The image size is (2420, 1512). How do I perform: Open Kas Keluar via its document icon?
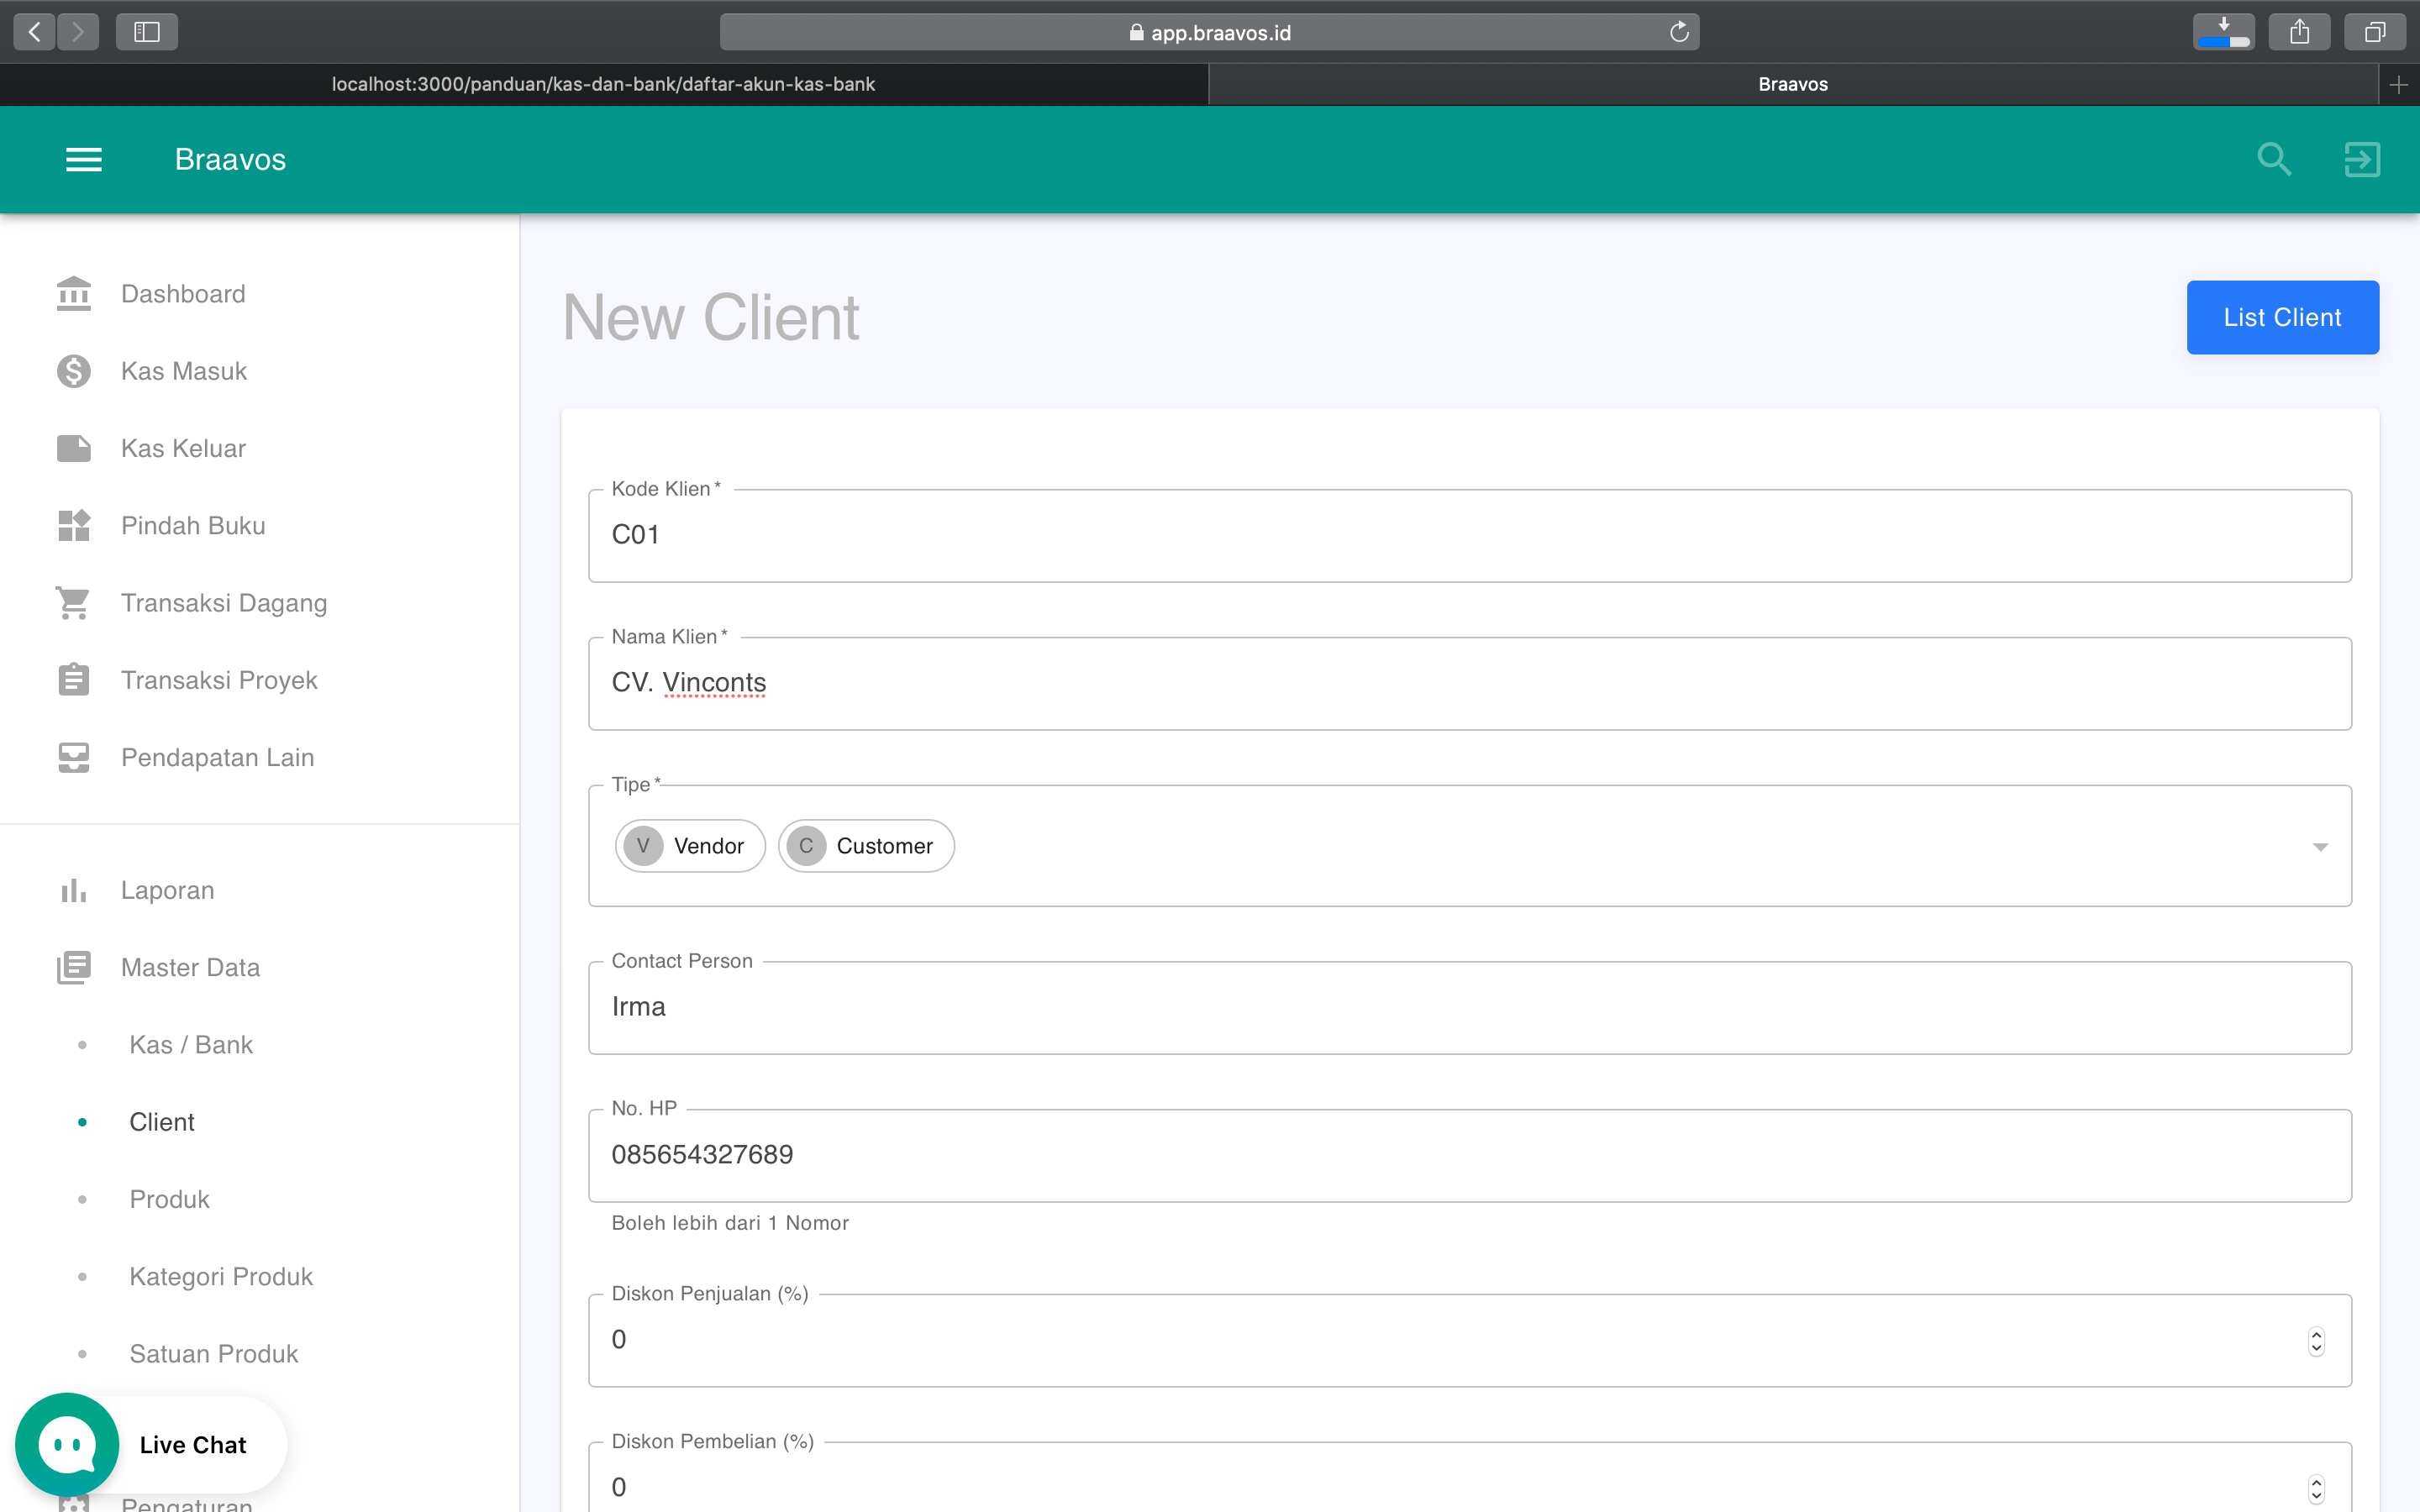(72, 447)
